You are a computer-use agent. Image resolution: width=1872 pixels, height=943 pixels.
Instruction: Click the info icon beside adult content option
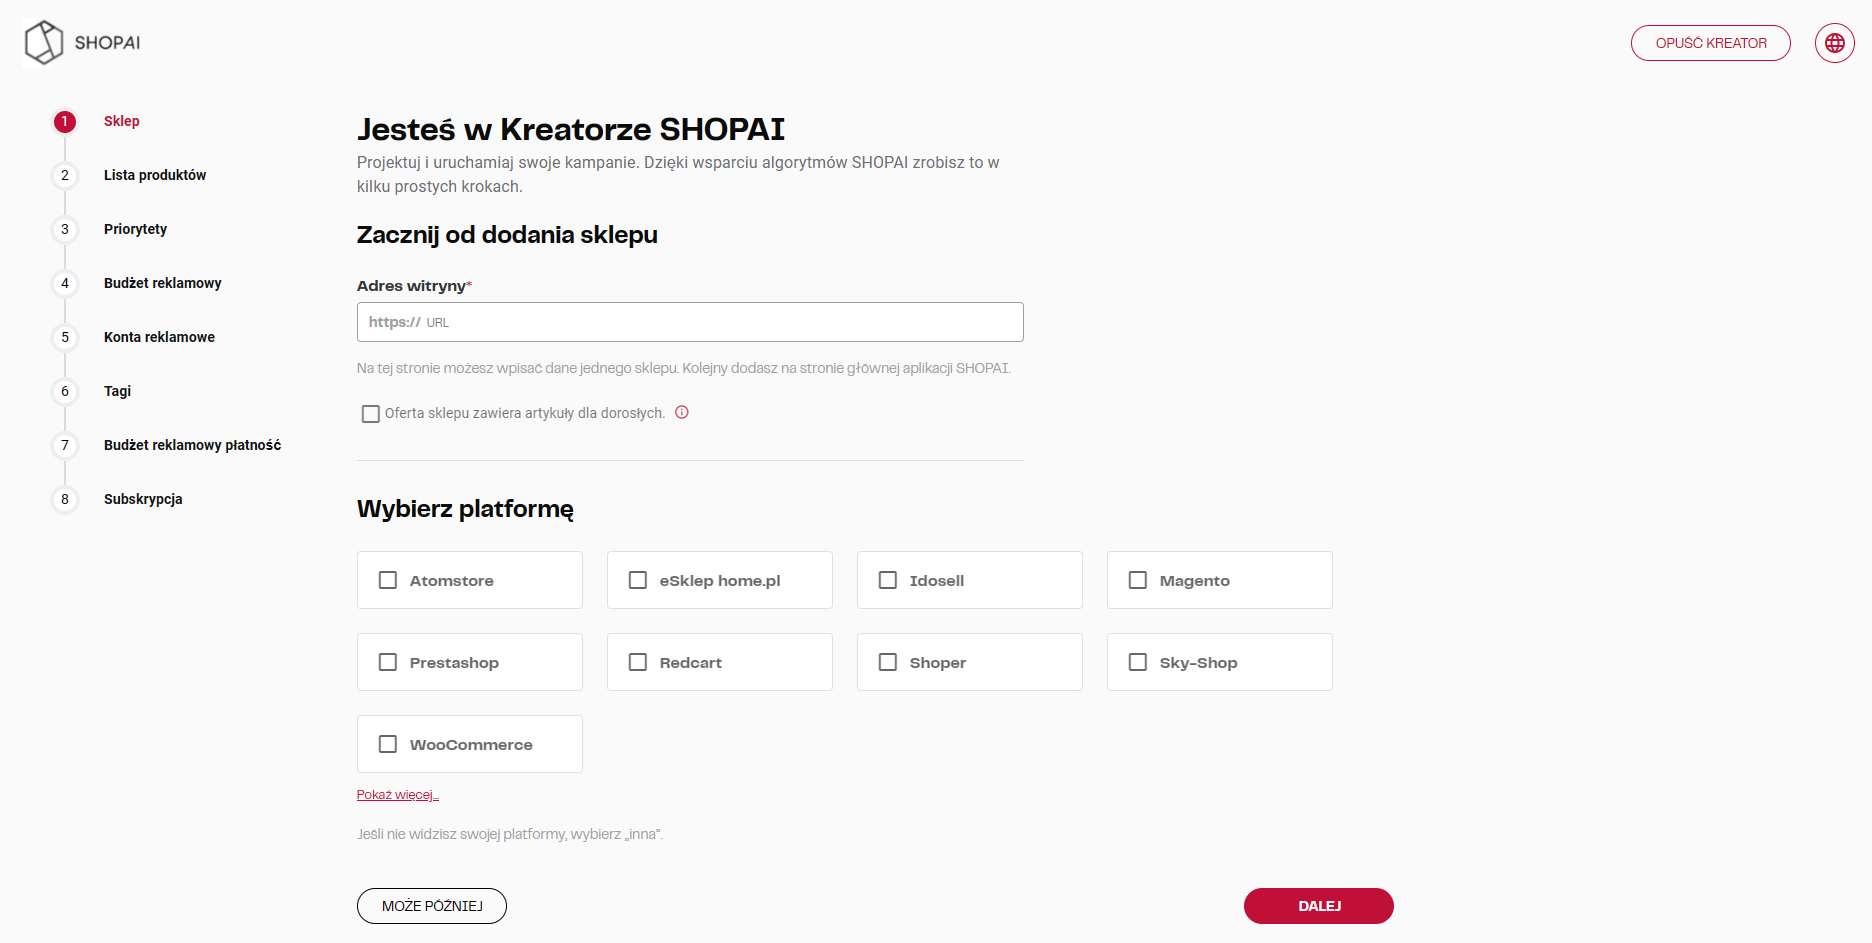pyautogui.click(x=682, y=412)
